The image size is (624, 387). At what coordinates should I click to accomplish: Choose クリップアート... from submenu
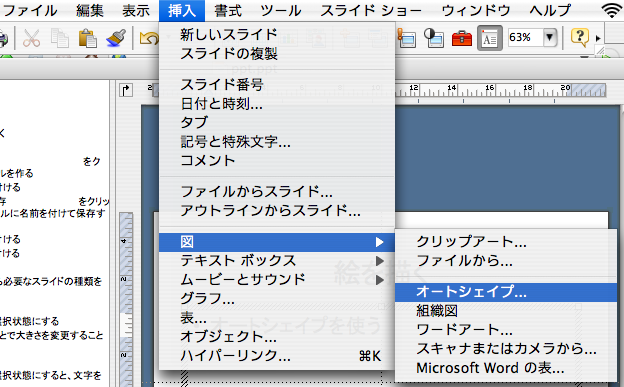coord(506,242)
